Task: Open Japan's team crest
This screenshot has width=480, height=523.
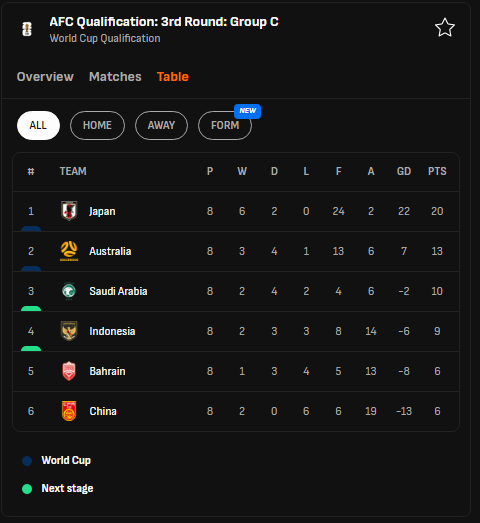Action: point(69,211)
